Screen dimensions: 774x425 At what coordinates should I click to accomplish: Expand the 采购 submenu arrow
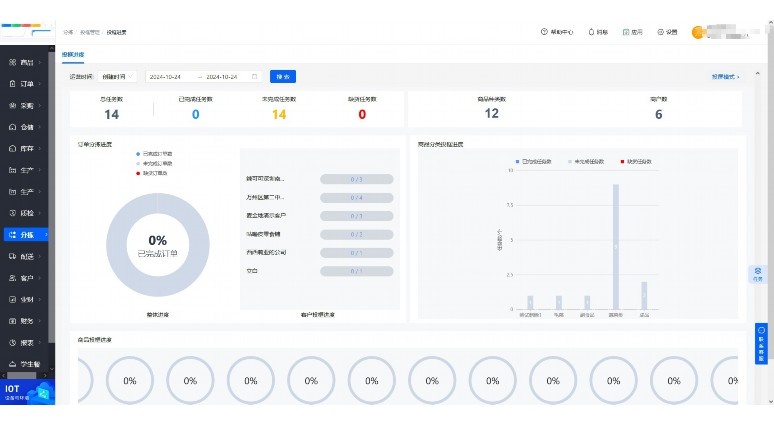[39, 106]
